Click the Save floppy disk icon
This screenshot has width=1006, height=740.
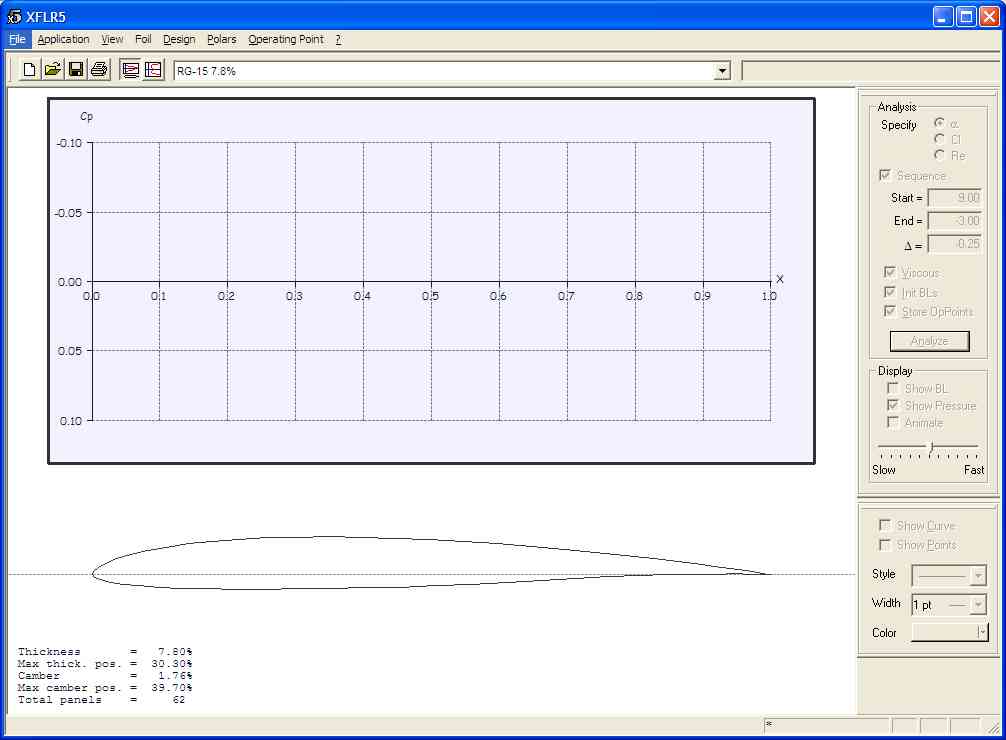(x=76, y=70)
